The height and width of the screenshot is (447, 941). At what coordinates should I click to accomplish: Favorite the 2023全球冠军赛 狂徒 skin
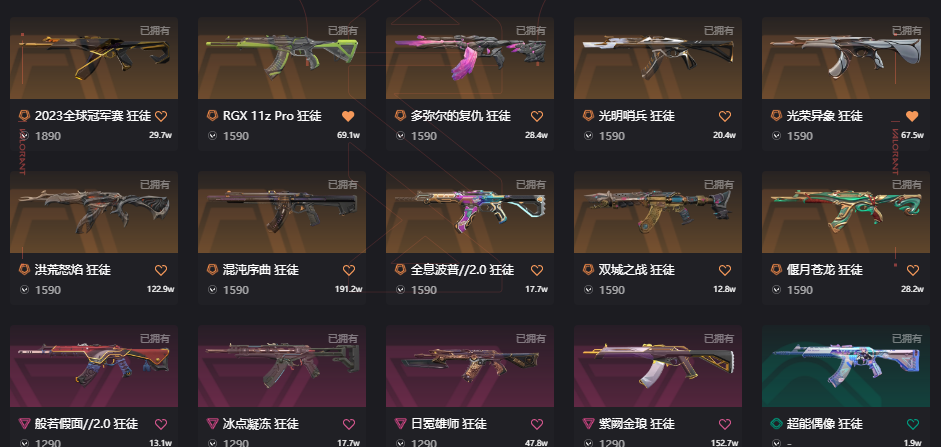pos(161,116)
